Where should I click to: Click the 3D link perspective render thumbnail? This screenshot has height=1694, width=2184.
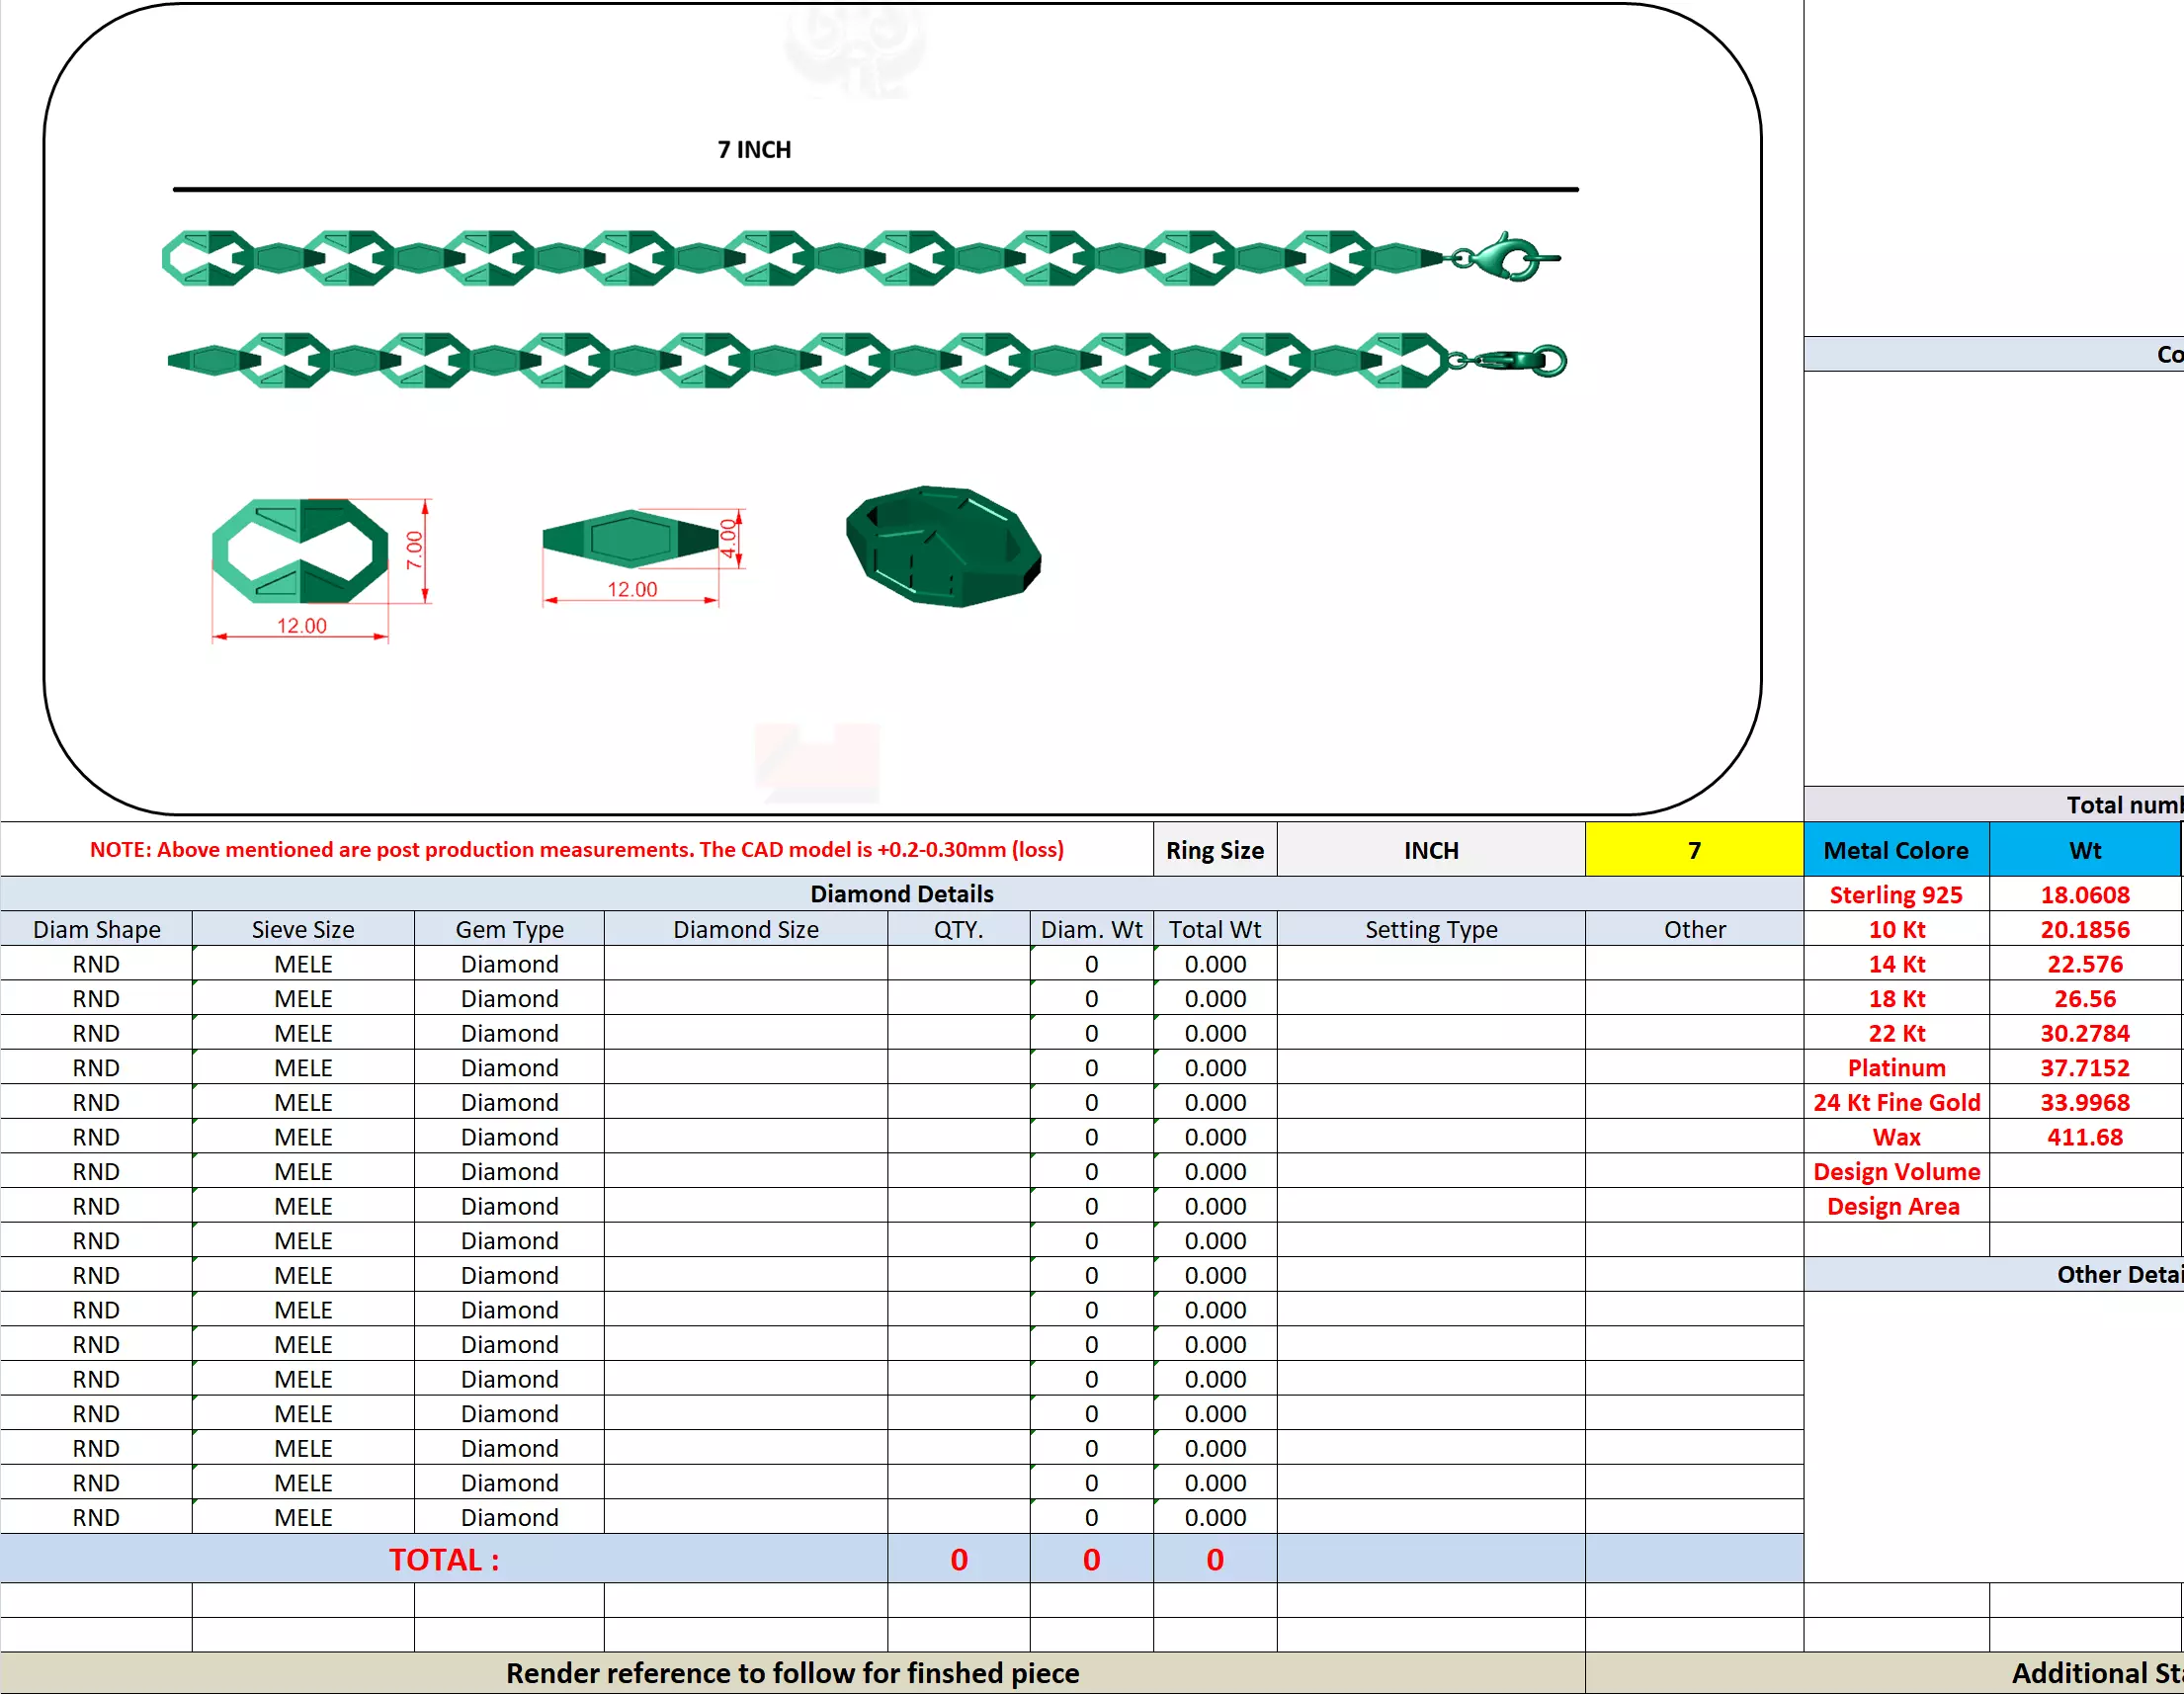point(943,547)
